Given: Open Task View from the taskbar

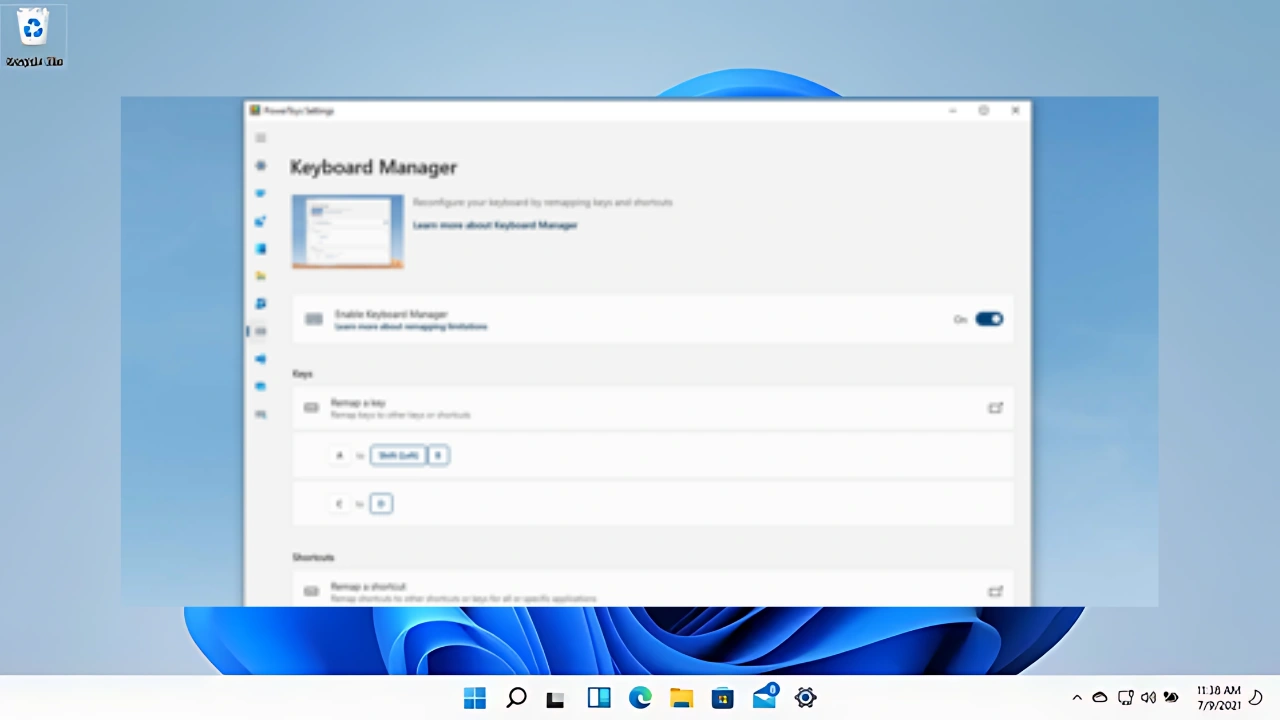Looking at the screenshot, I should pyautogui.click(x=555, y=698).
